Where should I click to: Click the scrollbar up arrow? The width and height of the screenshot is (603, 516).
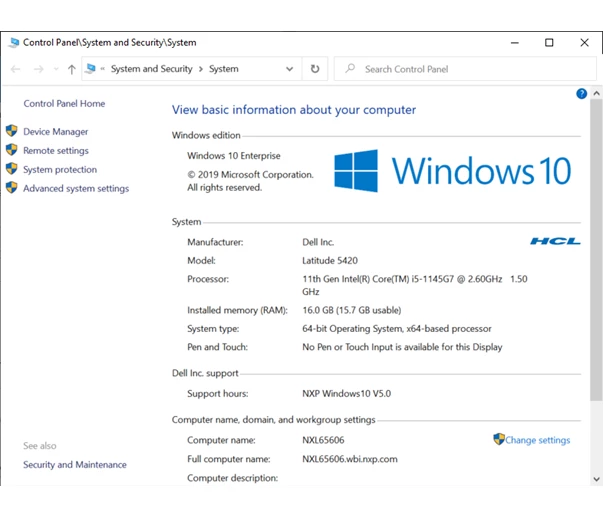[x=596, y=93]
